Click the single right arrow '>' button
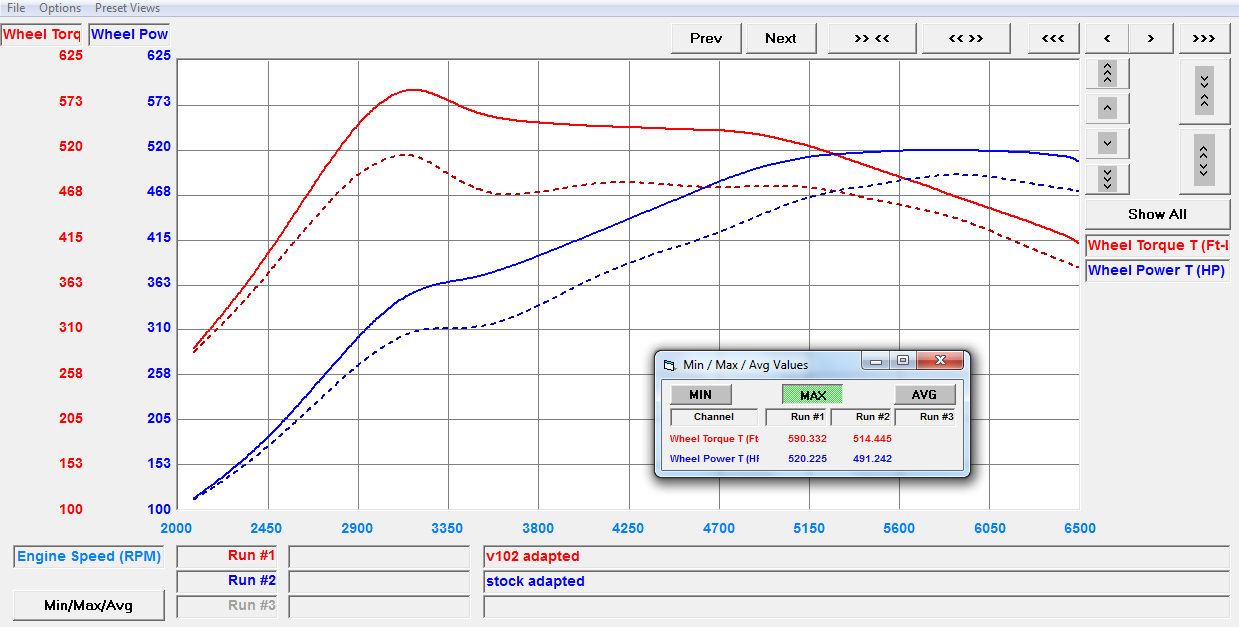The height and width of the screenshot is (627, 1239). [x=1151, y=38]
